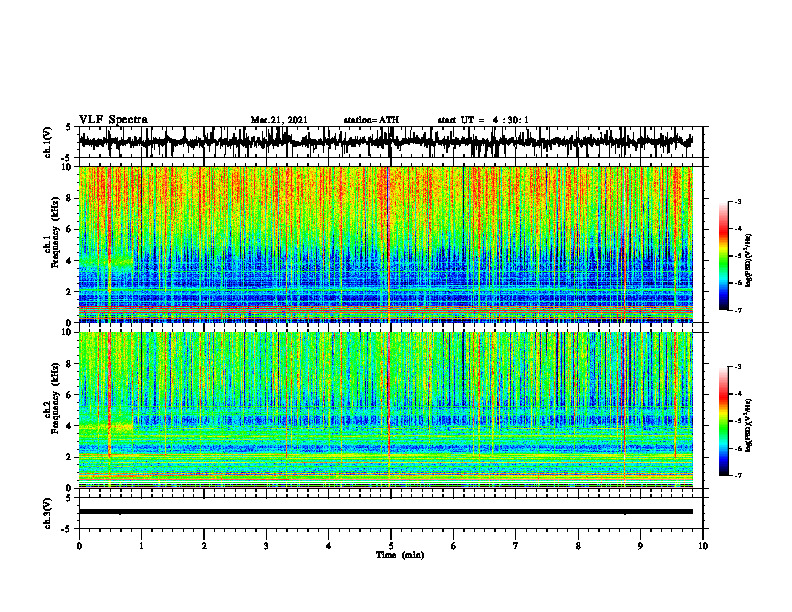Select the "start UT = 4 :30: 1" text
The image size is (792, 612).
[x=483, y=120]
